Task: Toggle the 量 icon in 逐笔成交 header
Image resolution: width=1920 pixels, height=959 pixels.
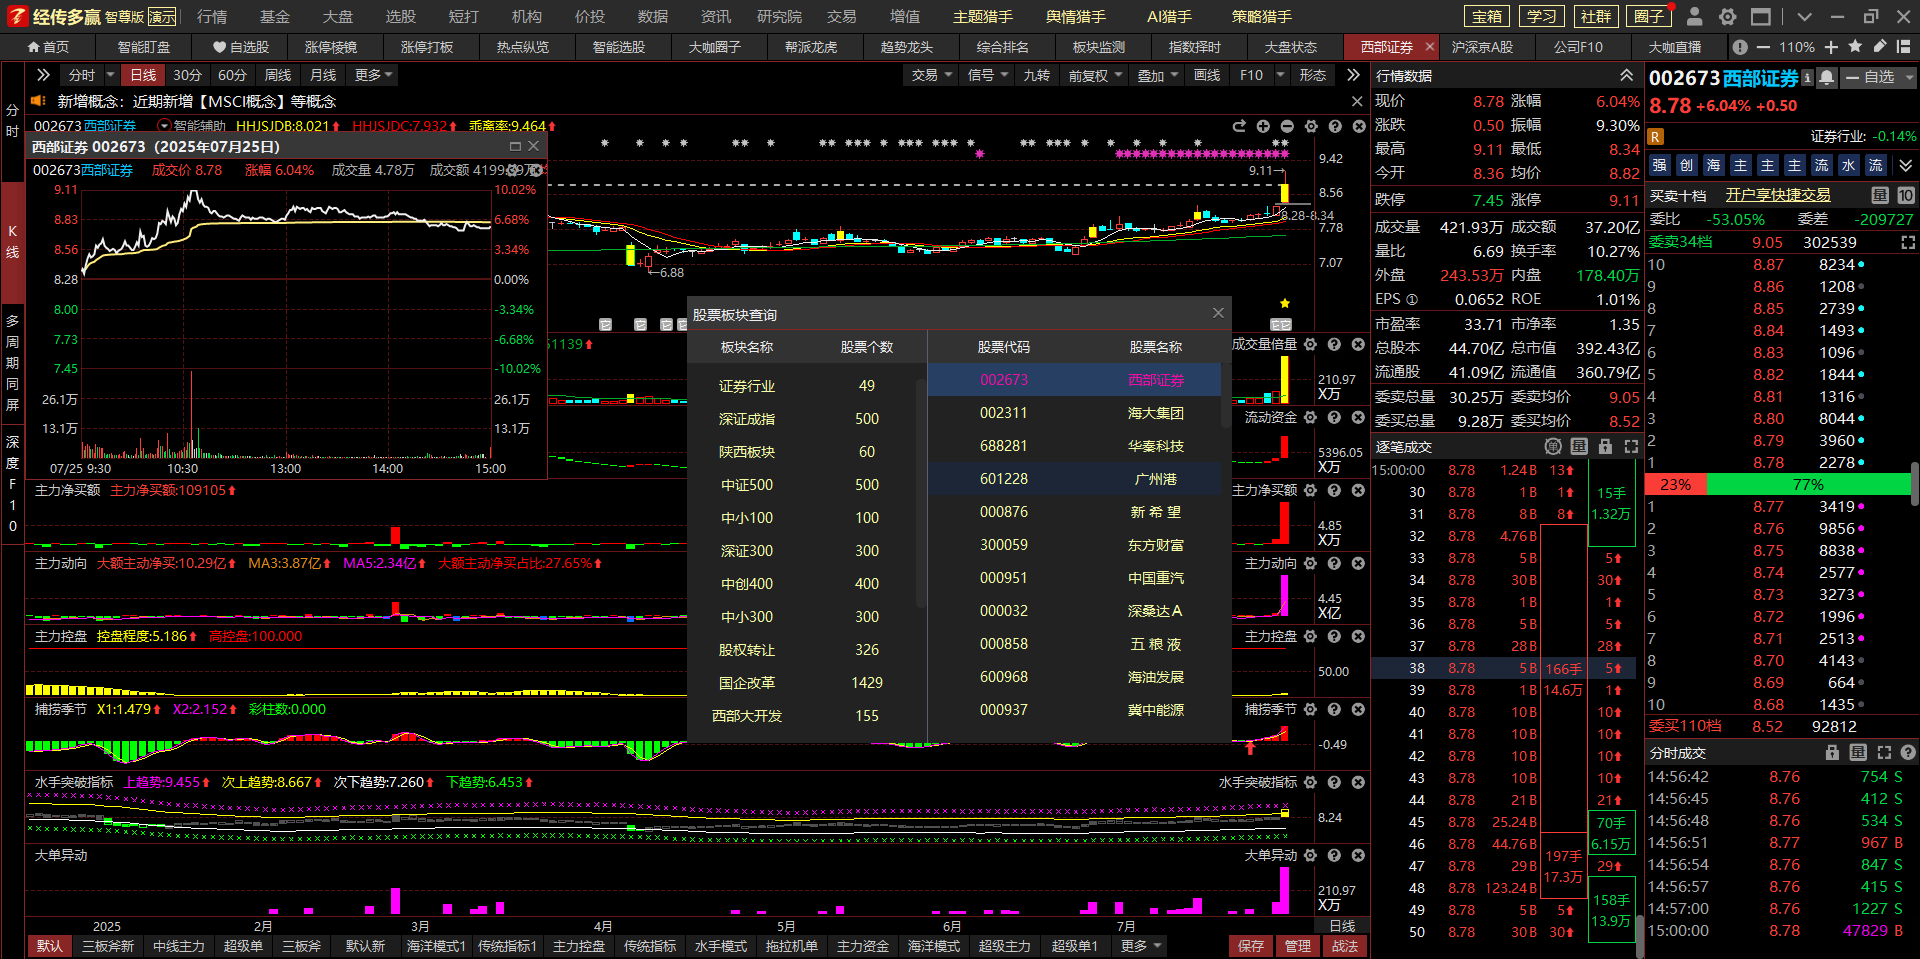Action: (1579, 446)
